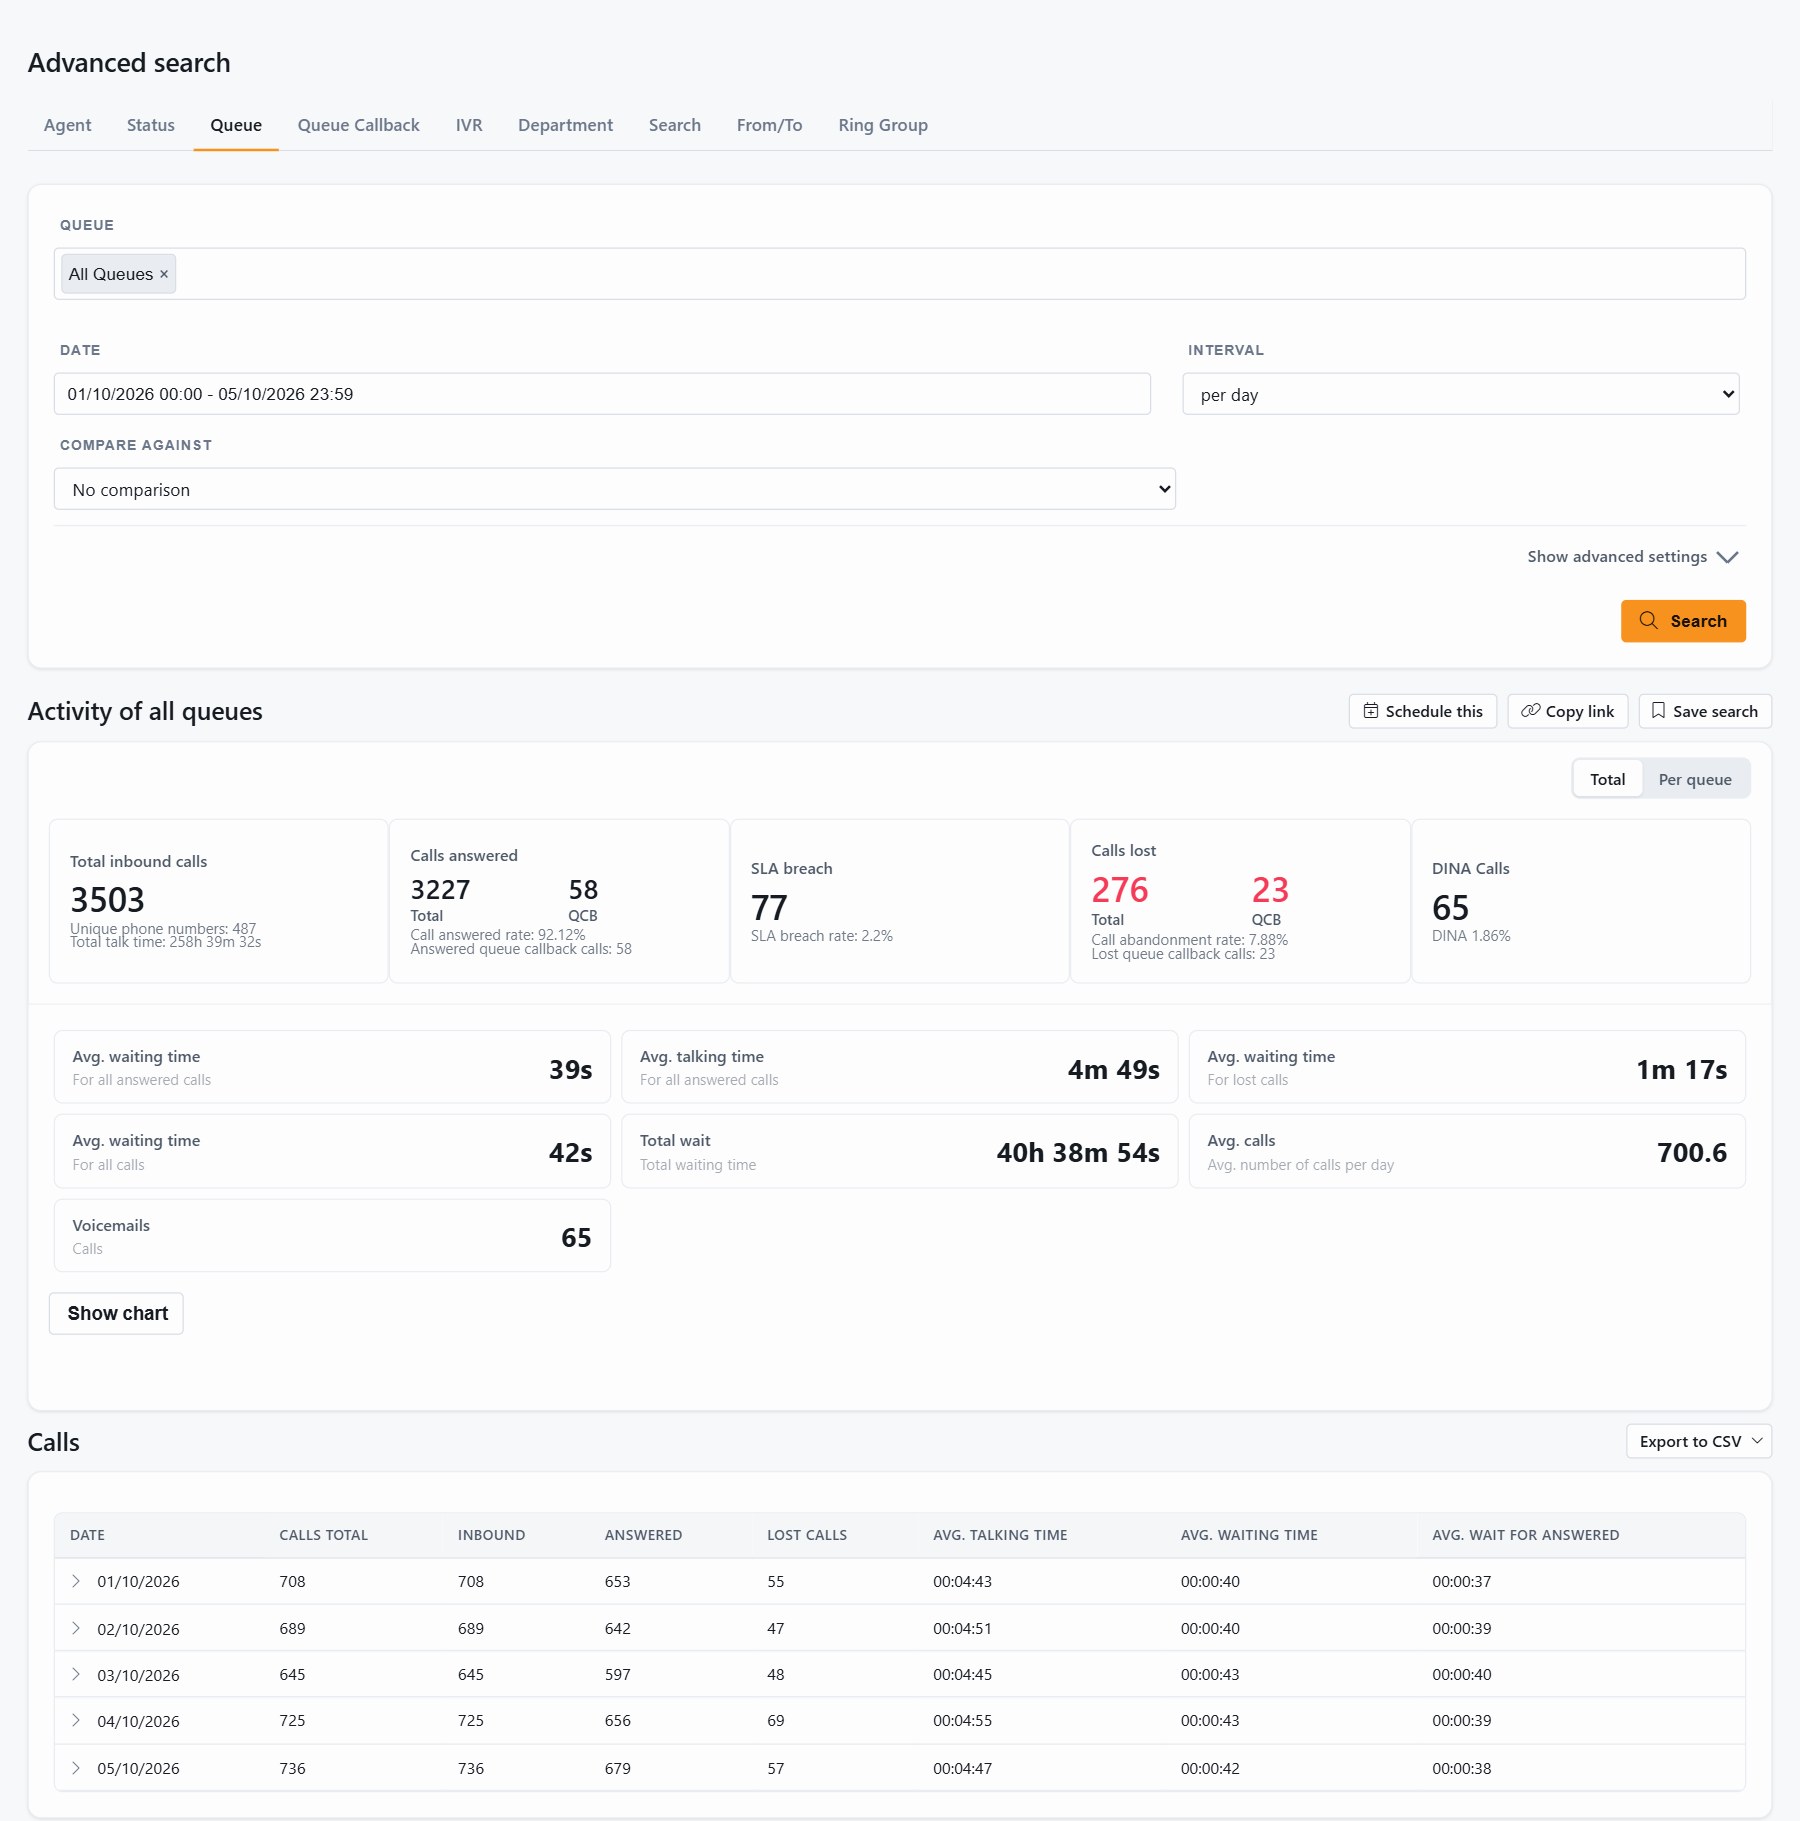Expand row for 01/10/2026
Image resolution: width=1800 pixels, height=1821 pixels.
coord(76,1581)
